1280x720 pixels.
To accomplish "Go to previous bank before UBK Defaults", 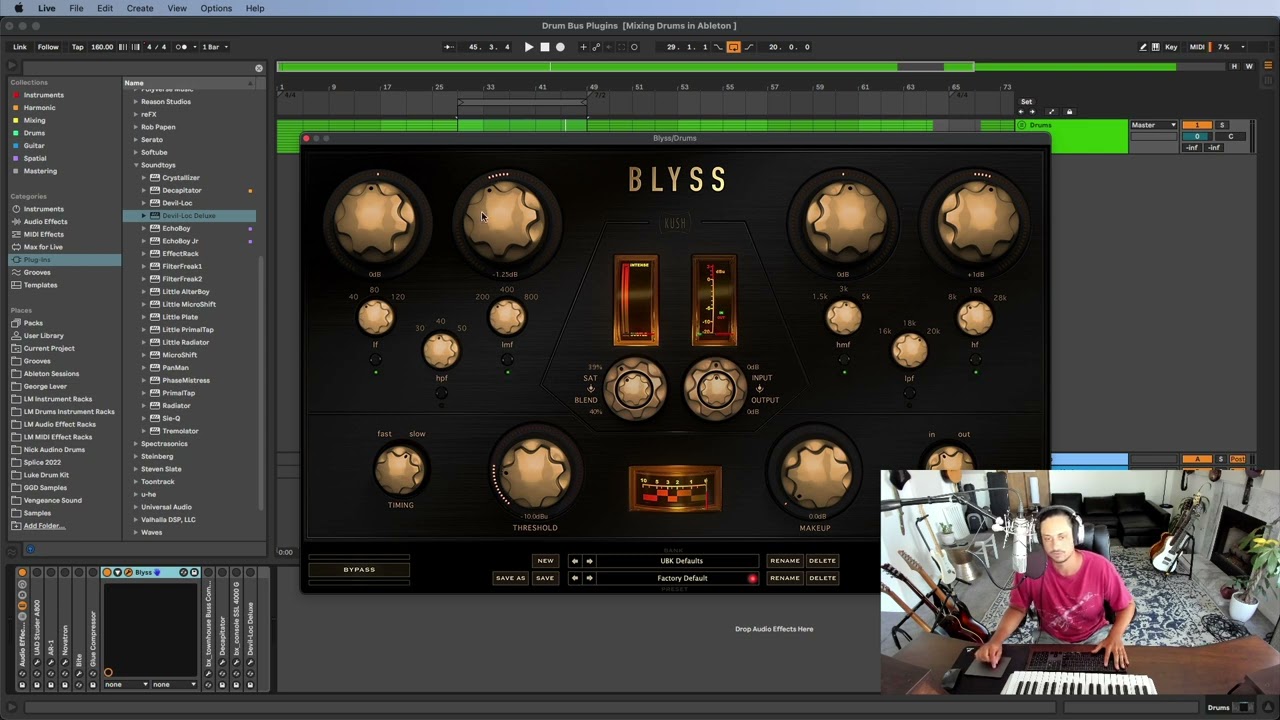I will [574, 561].
